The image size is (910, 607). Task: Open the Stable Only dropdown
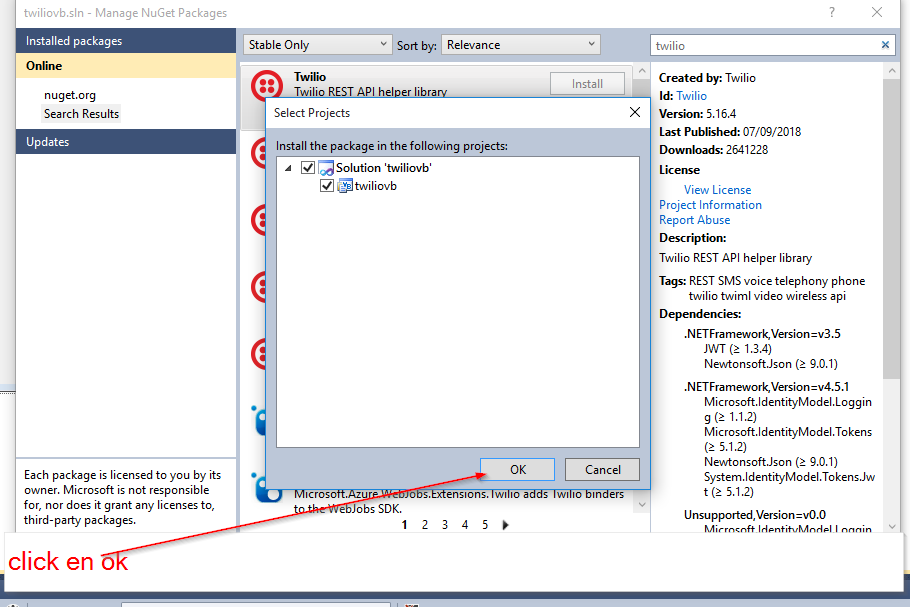click(x=317, y=45)
